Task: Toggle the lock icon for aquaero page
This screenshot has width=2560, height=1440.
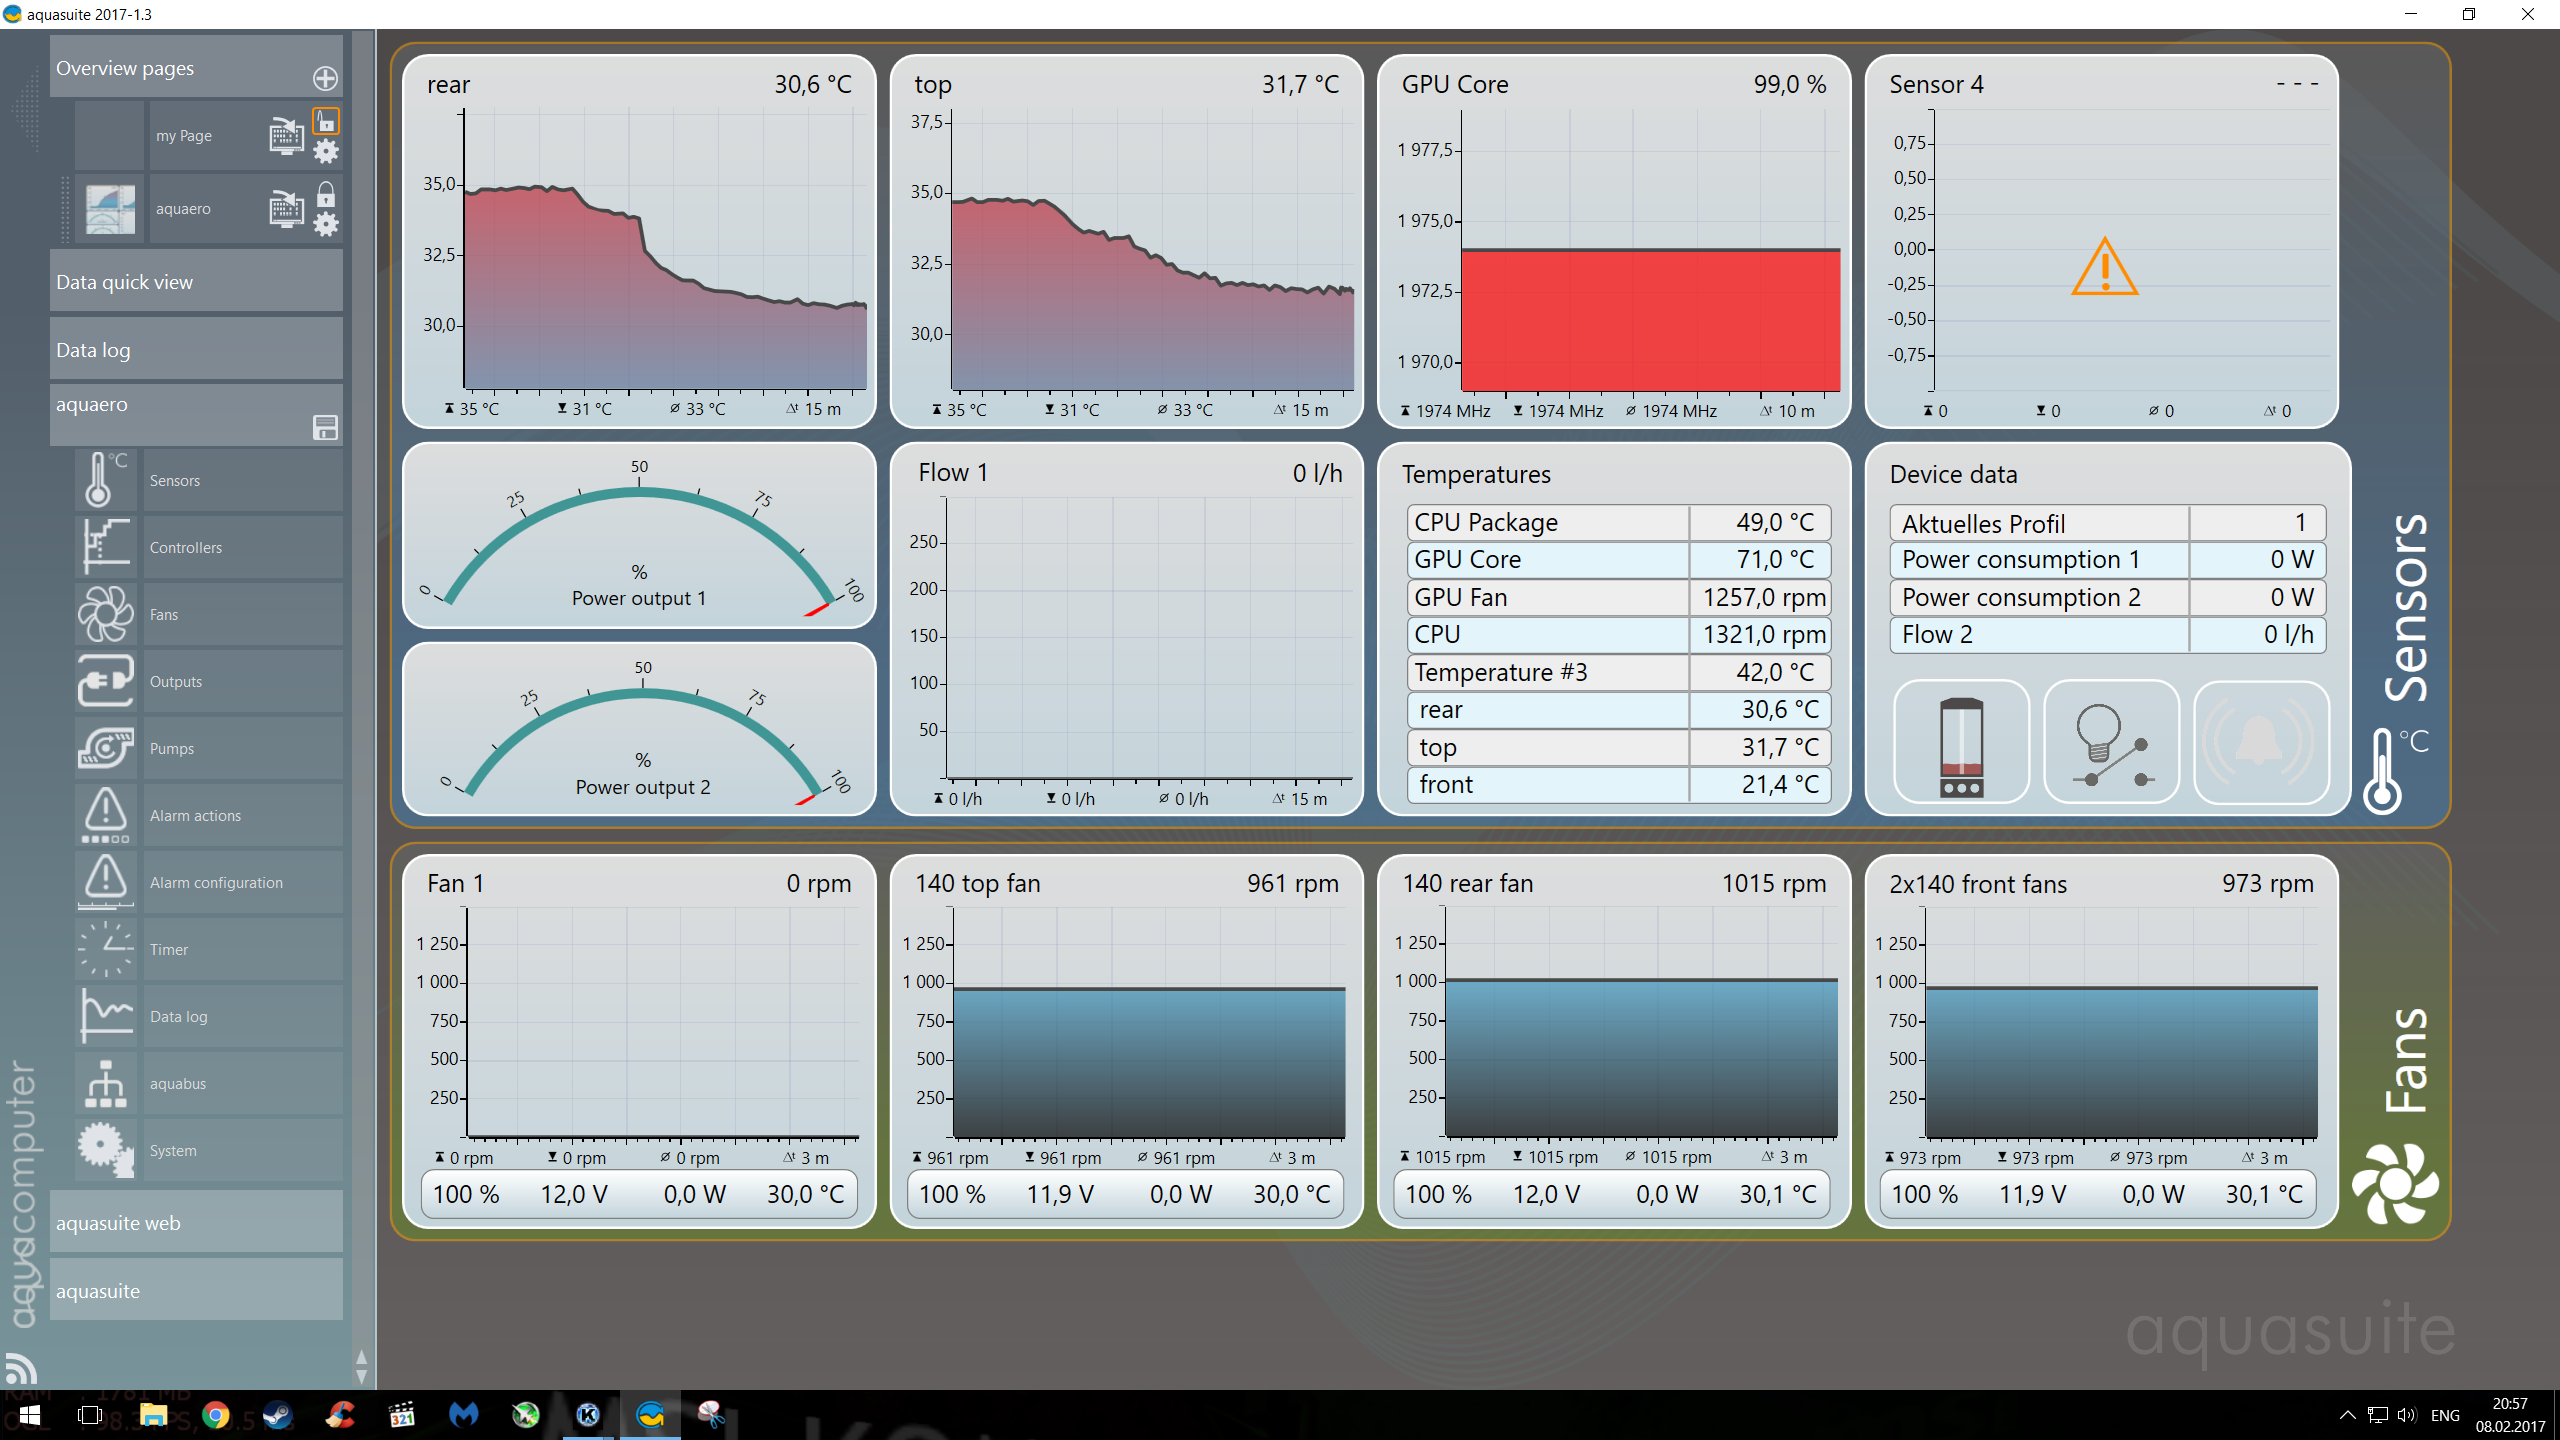Action: click(326, 194)
